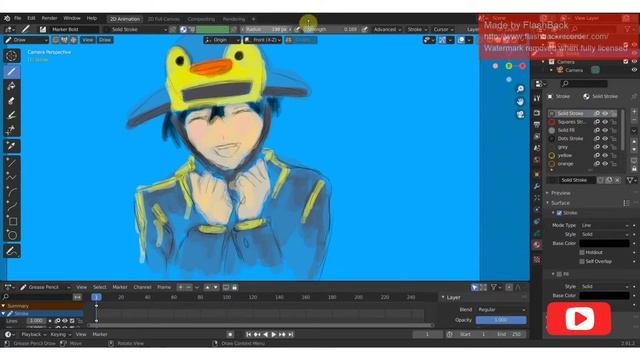This screenshot has width=640, height=360.
Task: Click the Blender logo icon
Action: 7,18
